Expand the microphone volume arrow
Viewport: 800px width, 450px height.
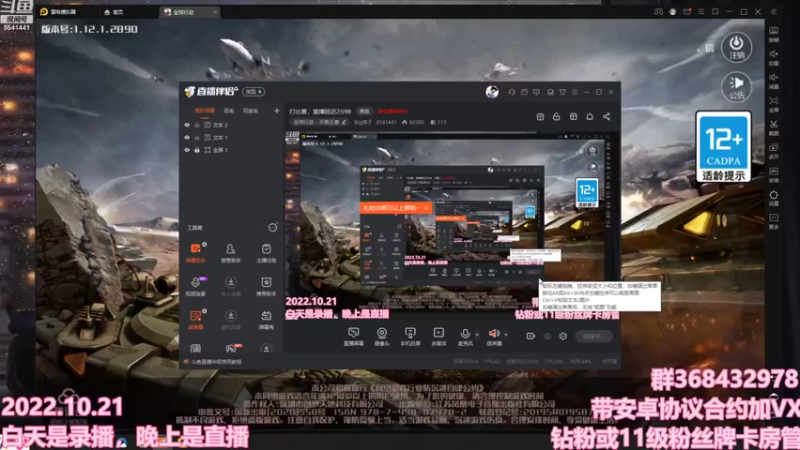click(478, 335)
